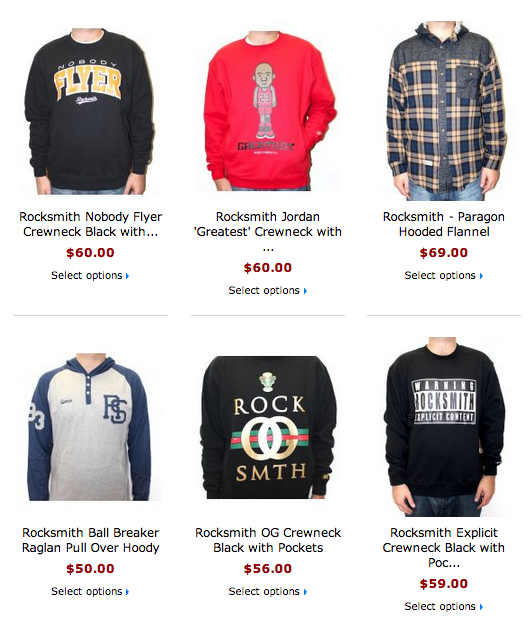The height and width of the screenshot is (629, 530).
Task: Open the red Jordan Greatest crewneck image
Action: click(268, 111)
